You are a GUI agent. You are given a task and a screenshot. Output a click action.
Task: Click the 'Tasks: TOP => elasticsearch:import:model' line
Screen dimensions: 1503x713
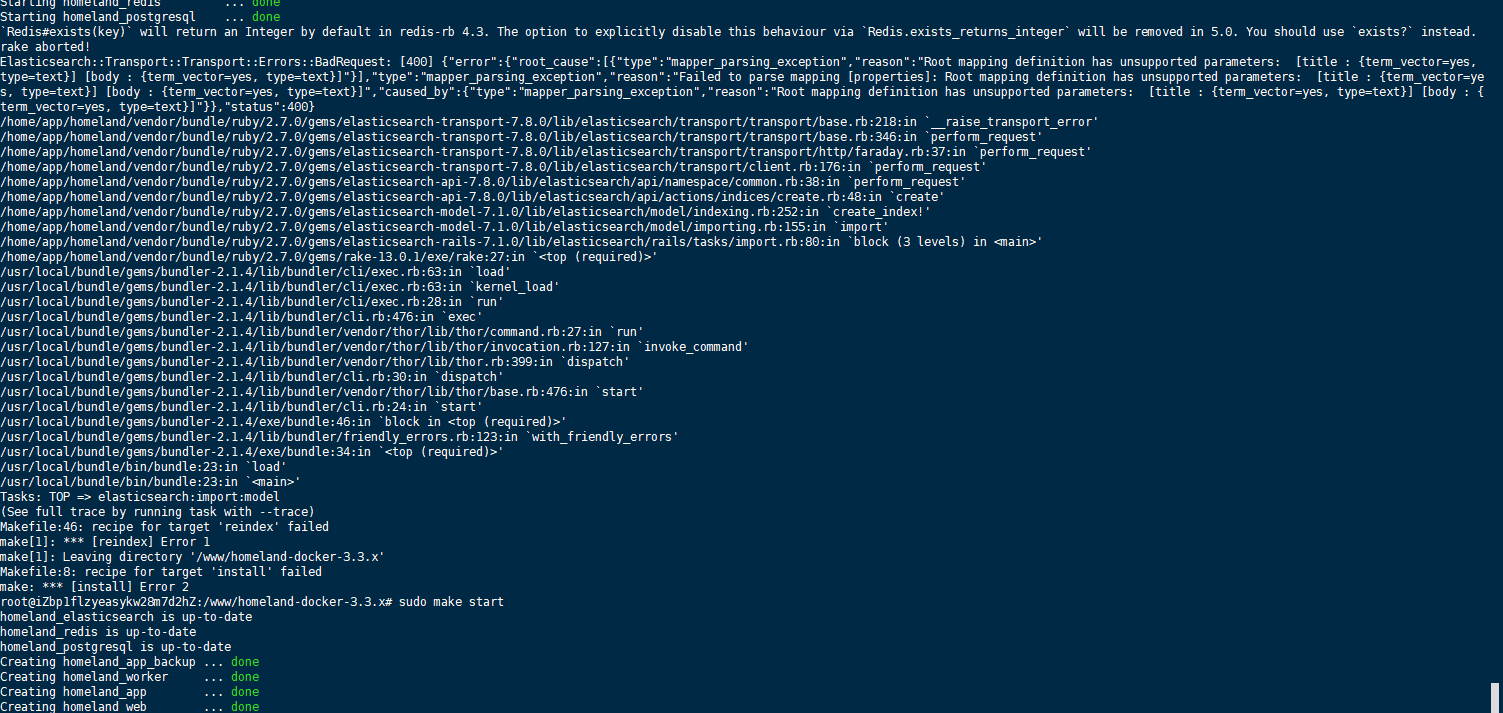(x=140, y=497)
